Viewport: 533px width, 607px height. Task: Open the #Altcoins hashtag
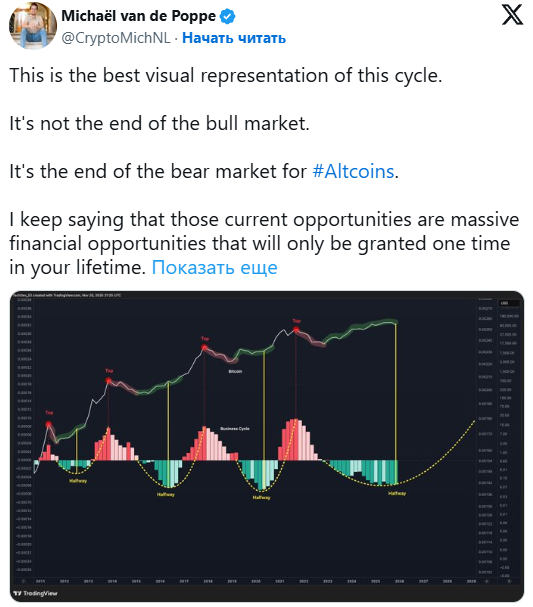click(x=353, y=171)
